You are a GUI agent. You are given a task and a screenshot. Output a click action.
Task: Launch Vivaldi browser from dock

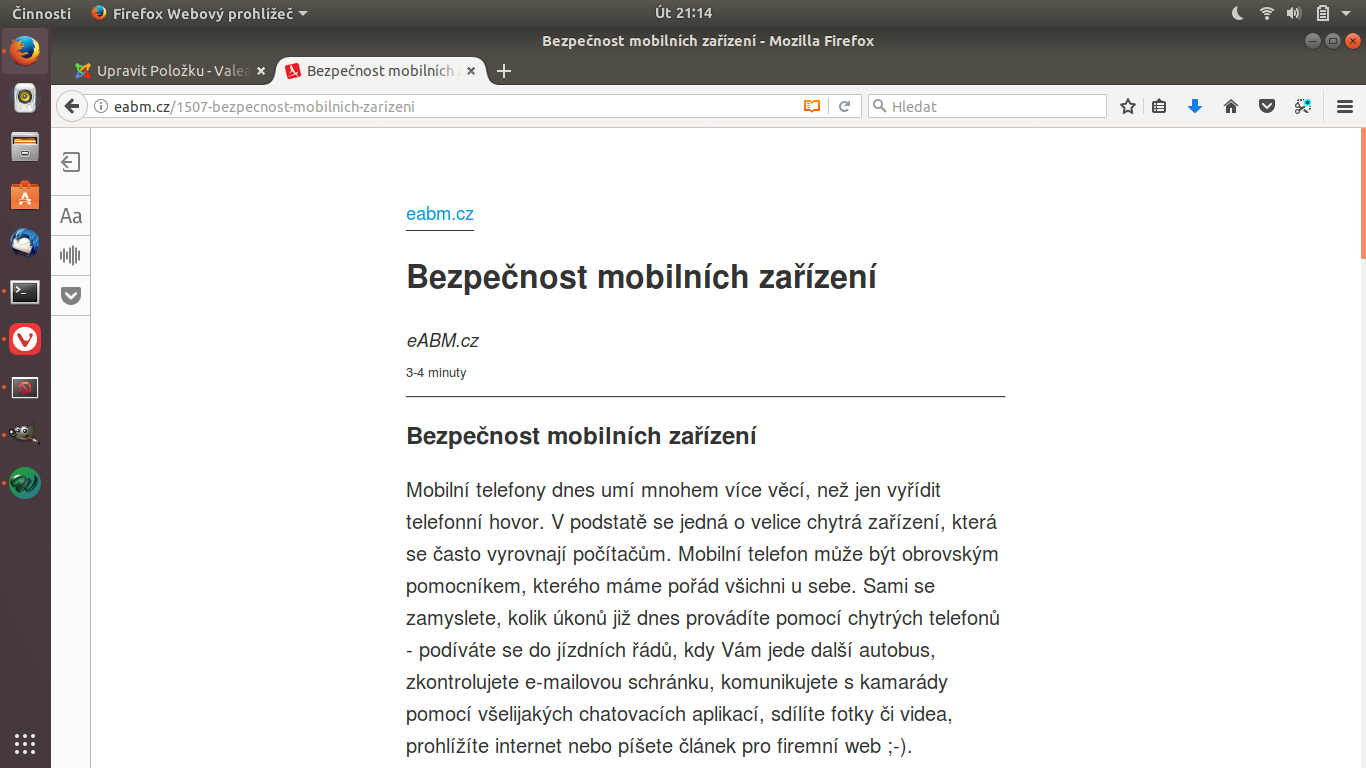(x=25, y=339)
